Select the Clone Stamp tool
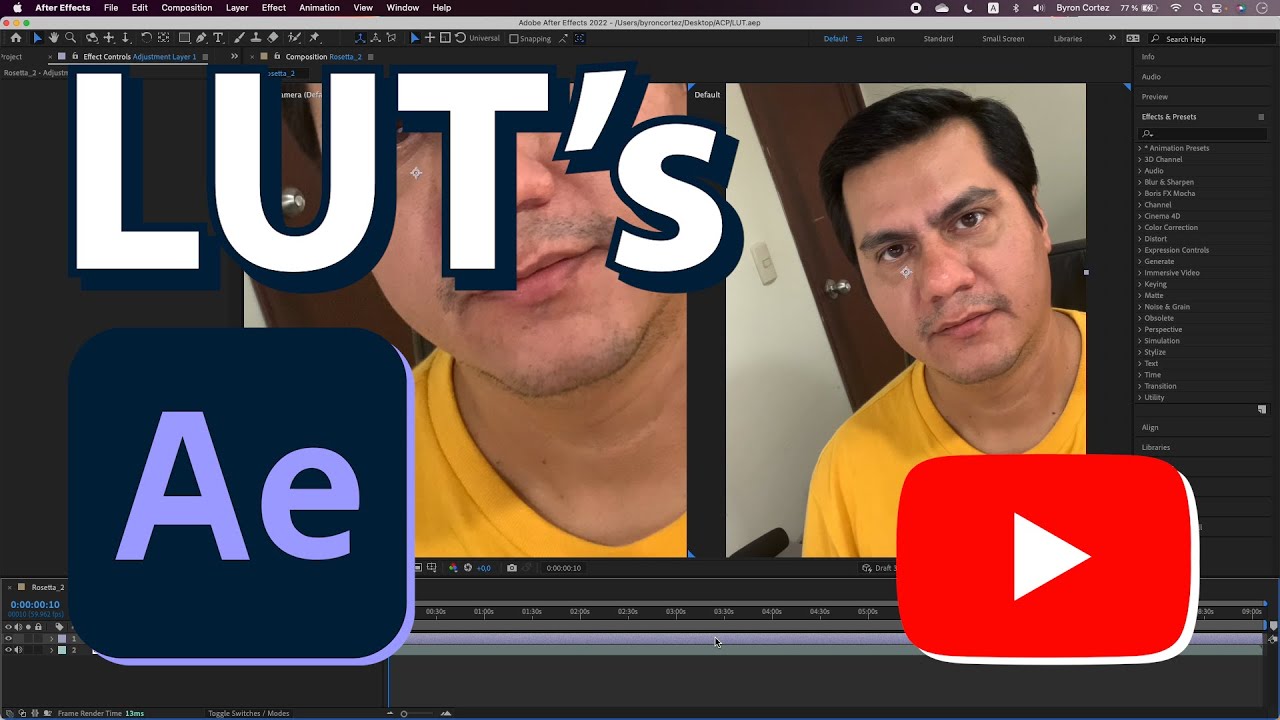 click(256, 38)
